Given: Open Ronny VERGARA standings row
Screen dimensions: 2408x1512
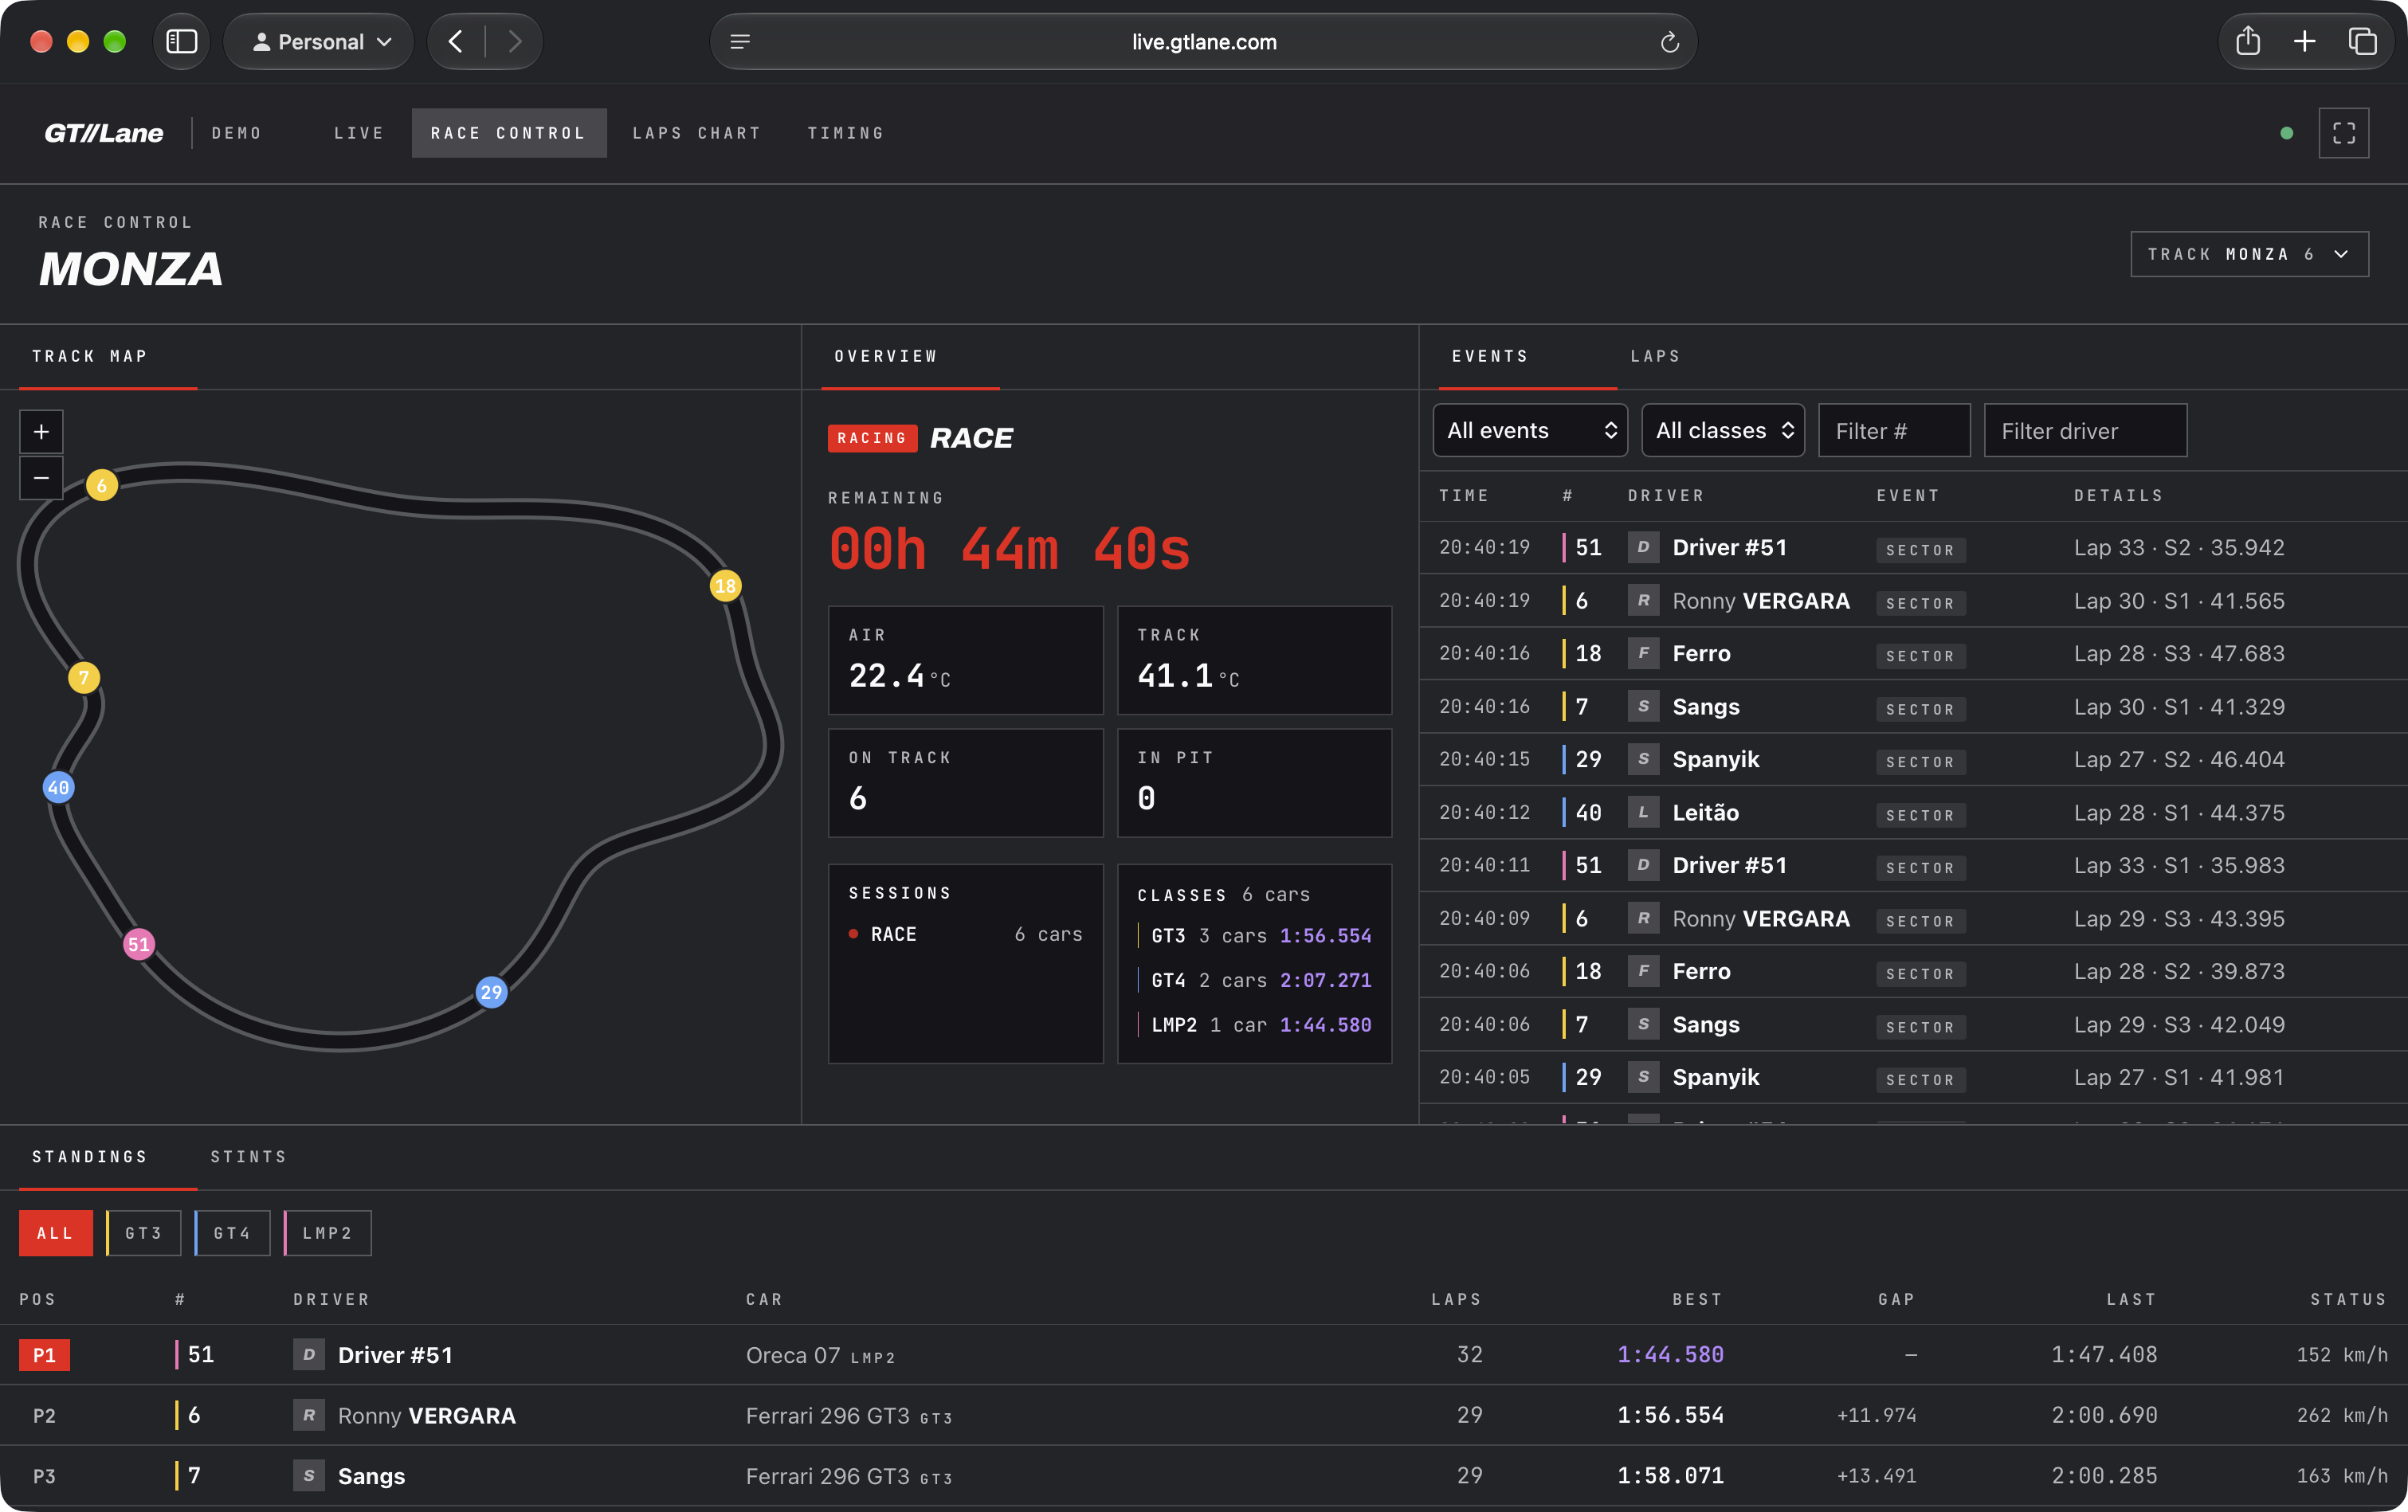Looking at the screenshot, I should click(x=1204, y=1415).
